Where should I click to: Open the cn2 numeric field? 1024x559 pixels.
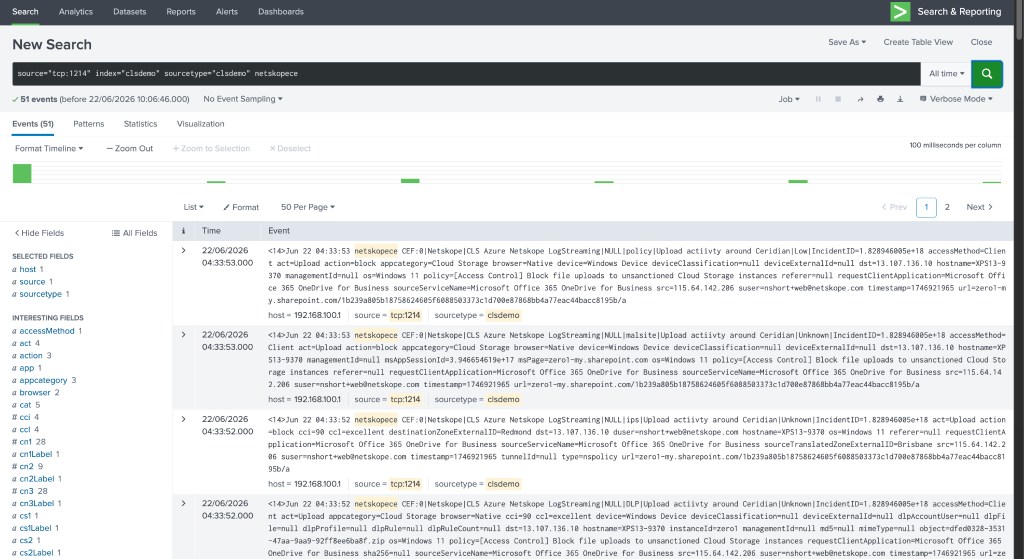[27, 466]
